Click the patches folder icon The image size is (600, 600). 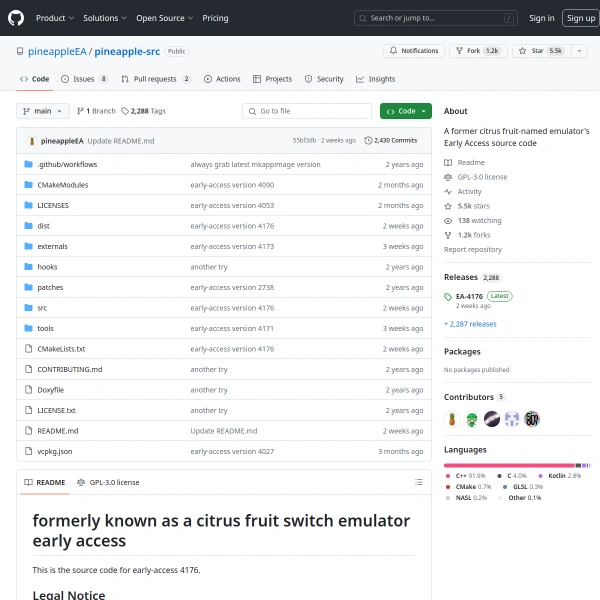pos(28,287)
